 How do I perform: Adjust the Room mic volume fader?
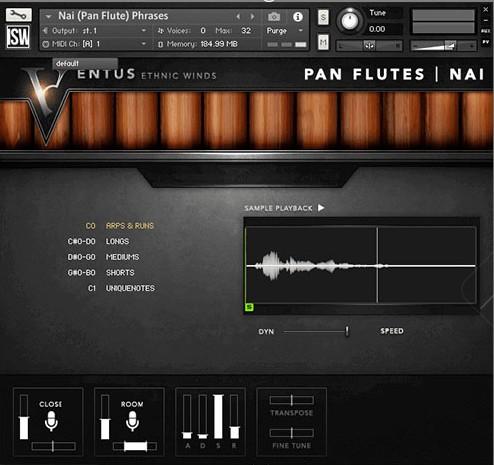(105, 417)
